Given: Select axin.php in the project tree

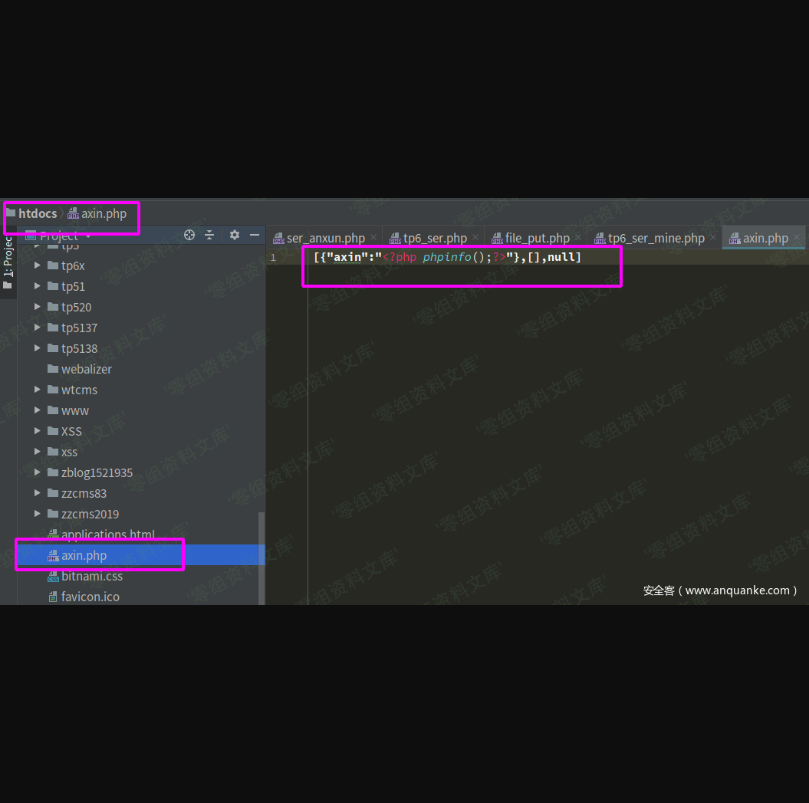Looking at the screenshot, I should [x=84, y=556].
